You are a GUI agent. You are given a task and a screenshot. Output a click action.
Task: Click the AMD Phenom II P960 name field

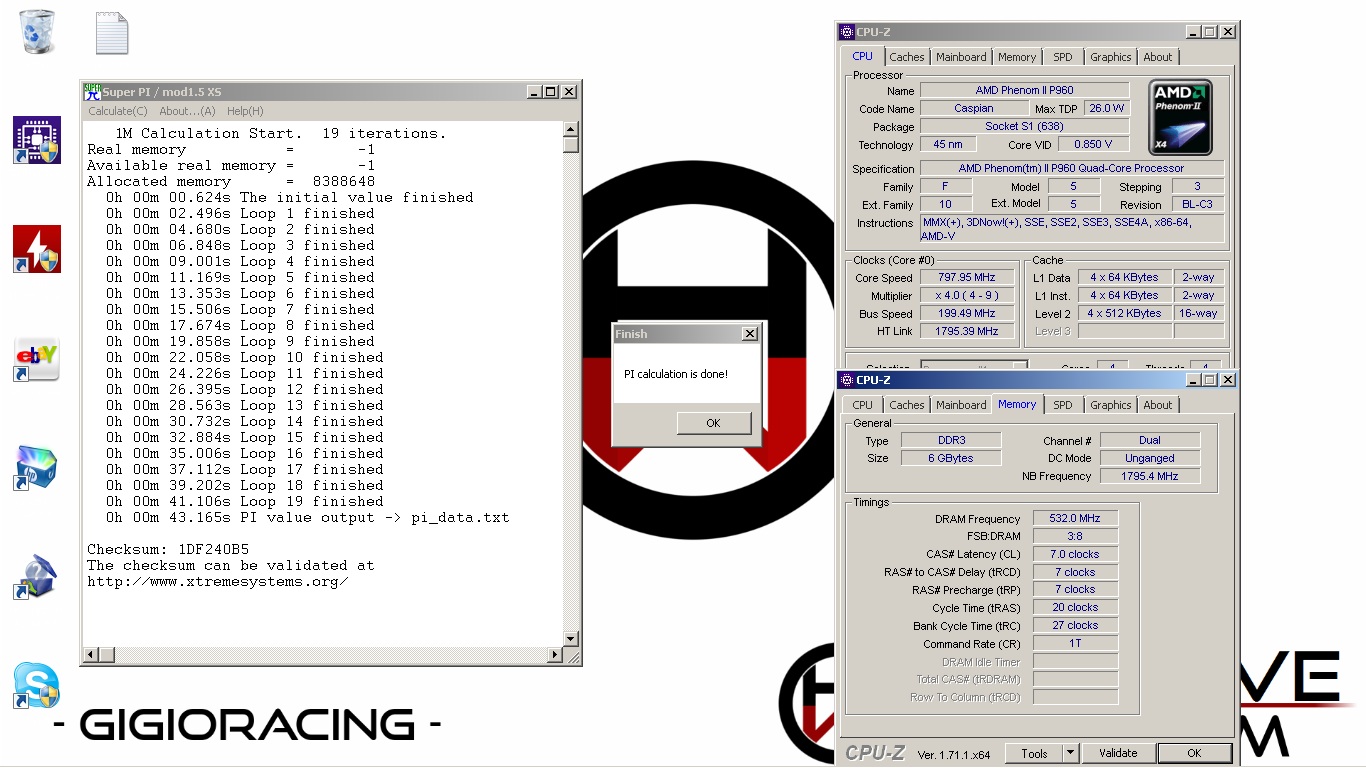tap(1024, 90)
